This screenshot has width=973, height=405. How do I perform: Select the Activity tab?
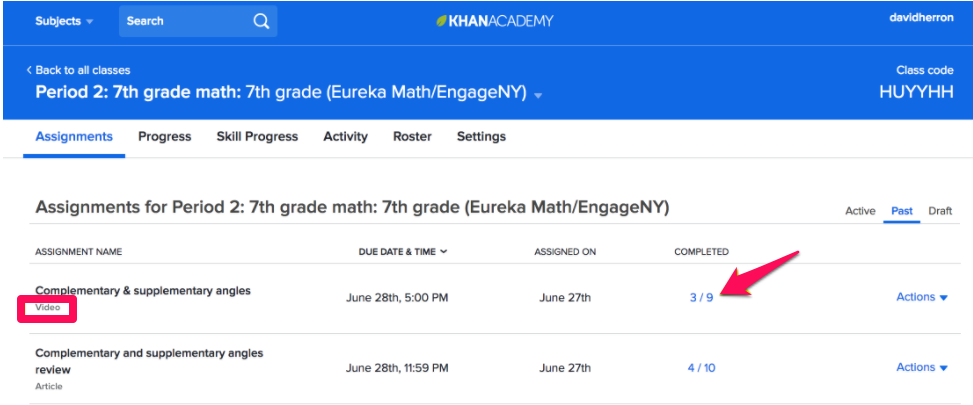345,137
